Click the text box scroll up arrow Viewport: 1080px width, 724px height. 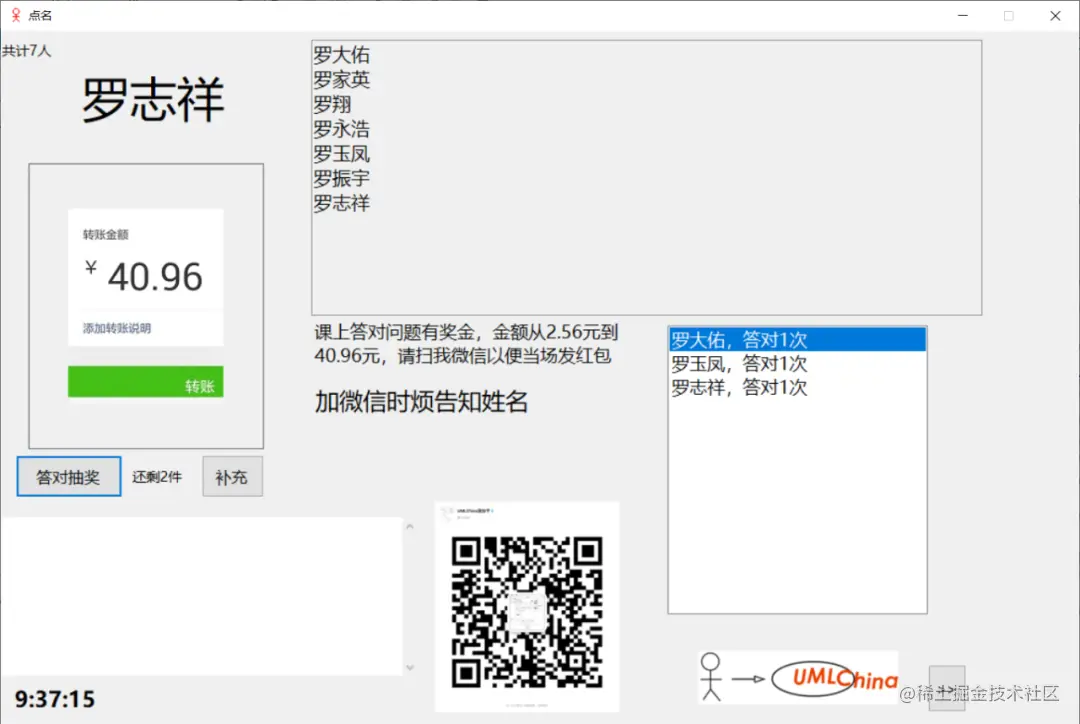pos(410,527)
